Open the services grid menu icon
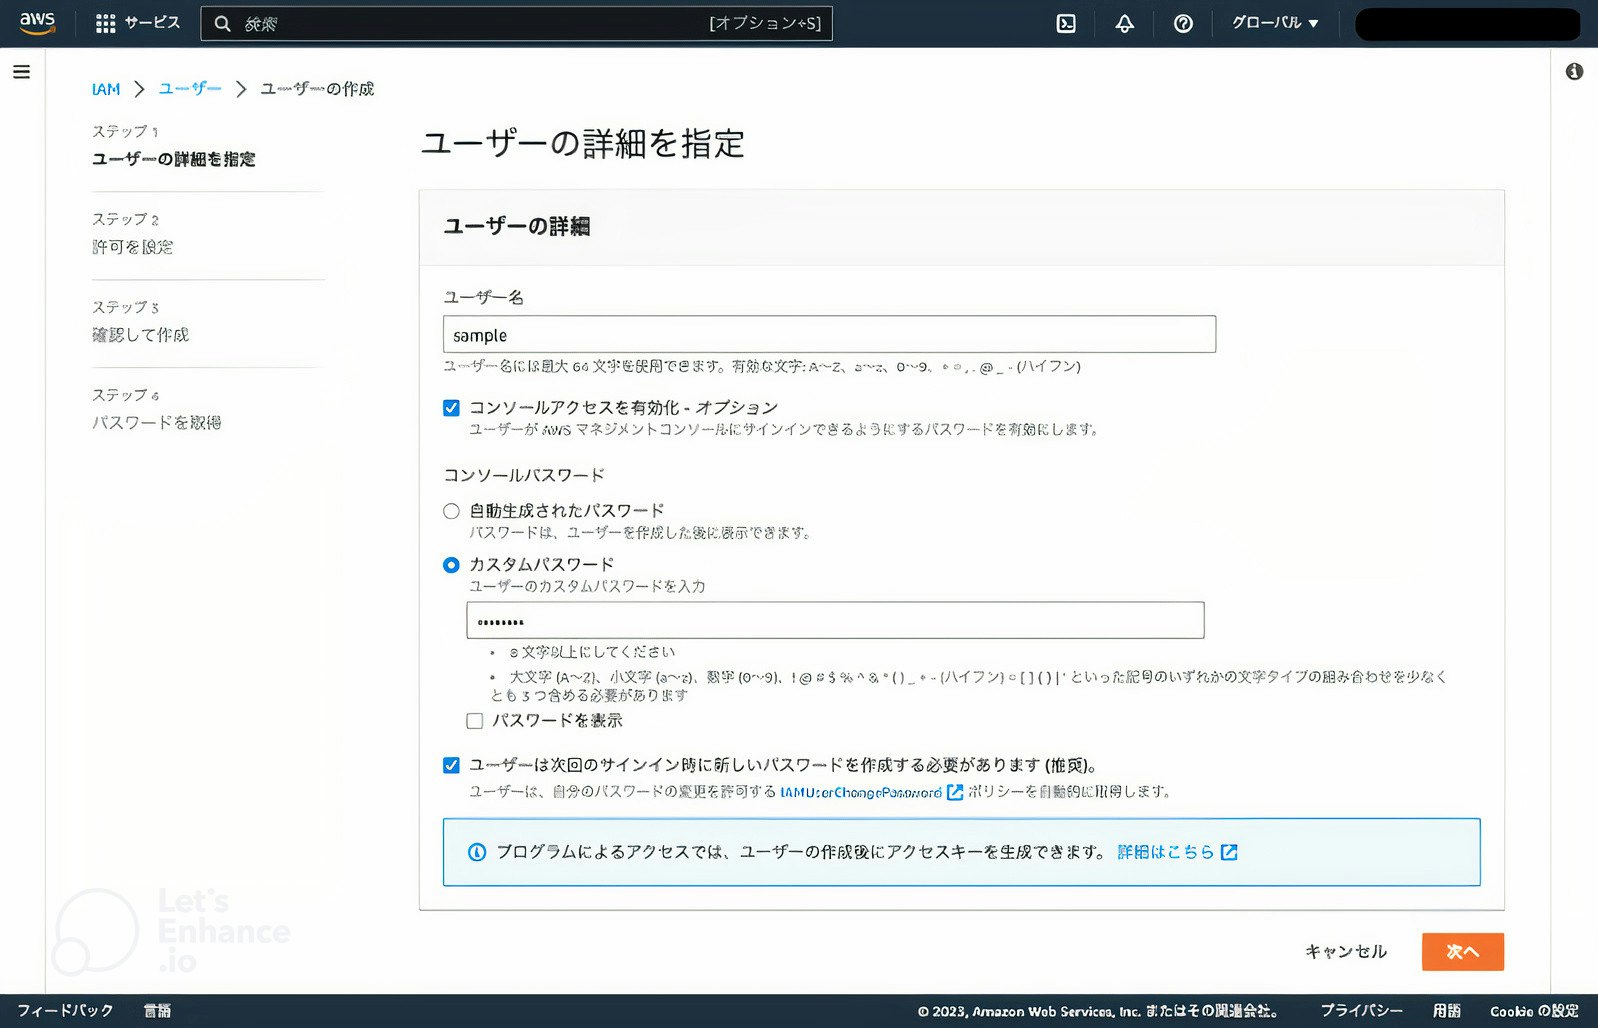1598x1028 pixels. [105, 23]
